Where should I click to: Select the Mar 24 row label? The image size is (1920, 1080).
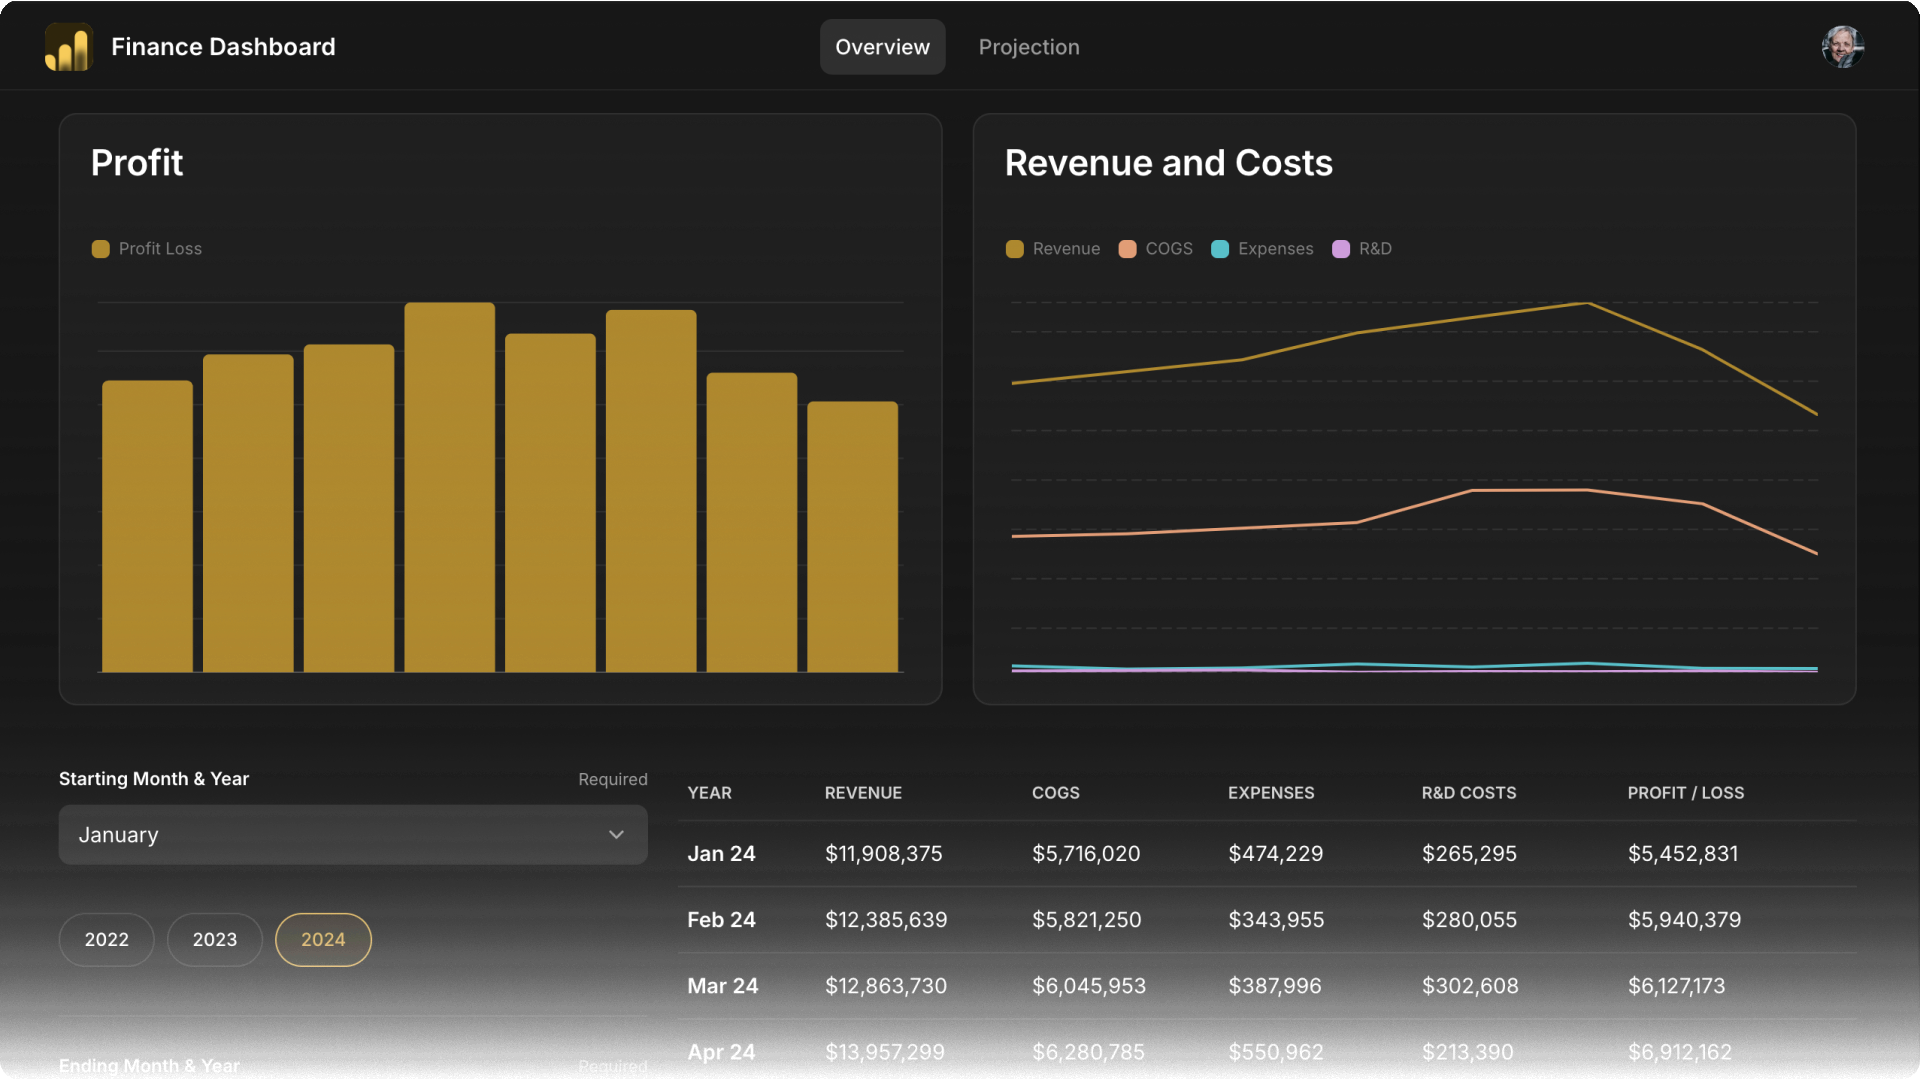pos(722,986)
